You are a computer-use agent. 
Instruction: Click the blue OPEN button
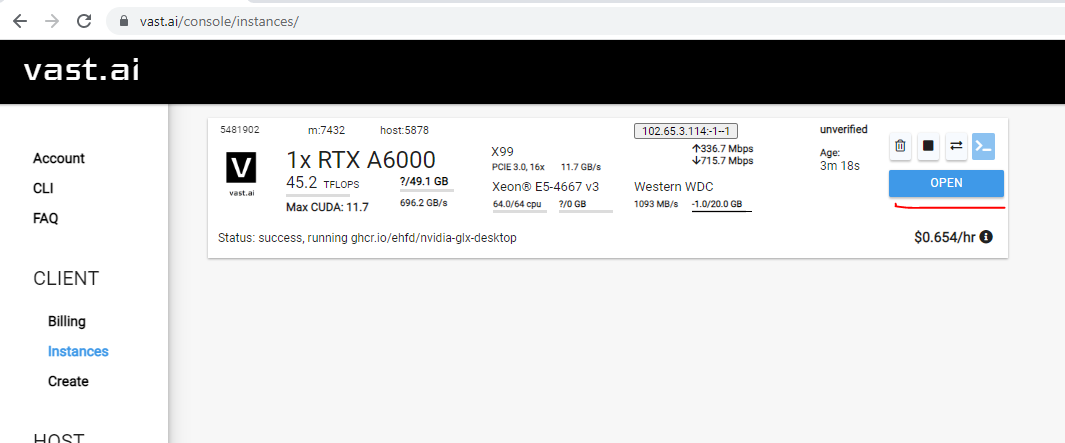point(946,183)
